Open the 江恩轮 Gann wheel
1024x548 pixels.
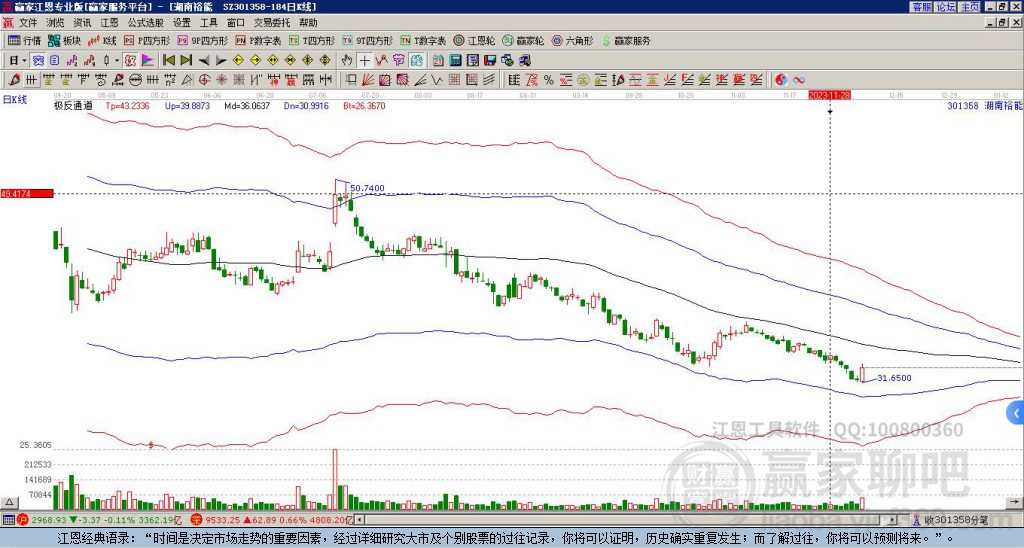pos(475,40)
